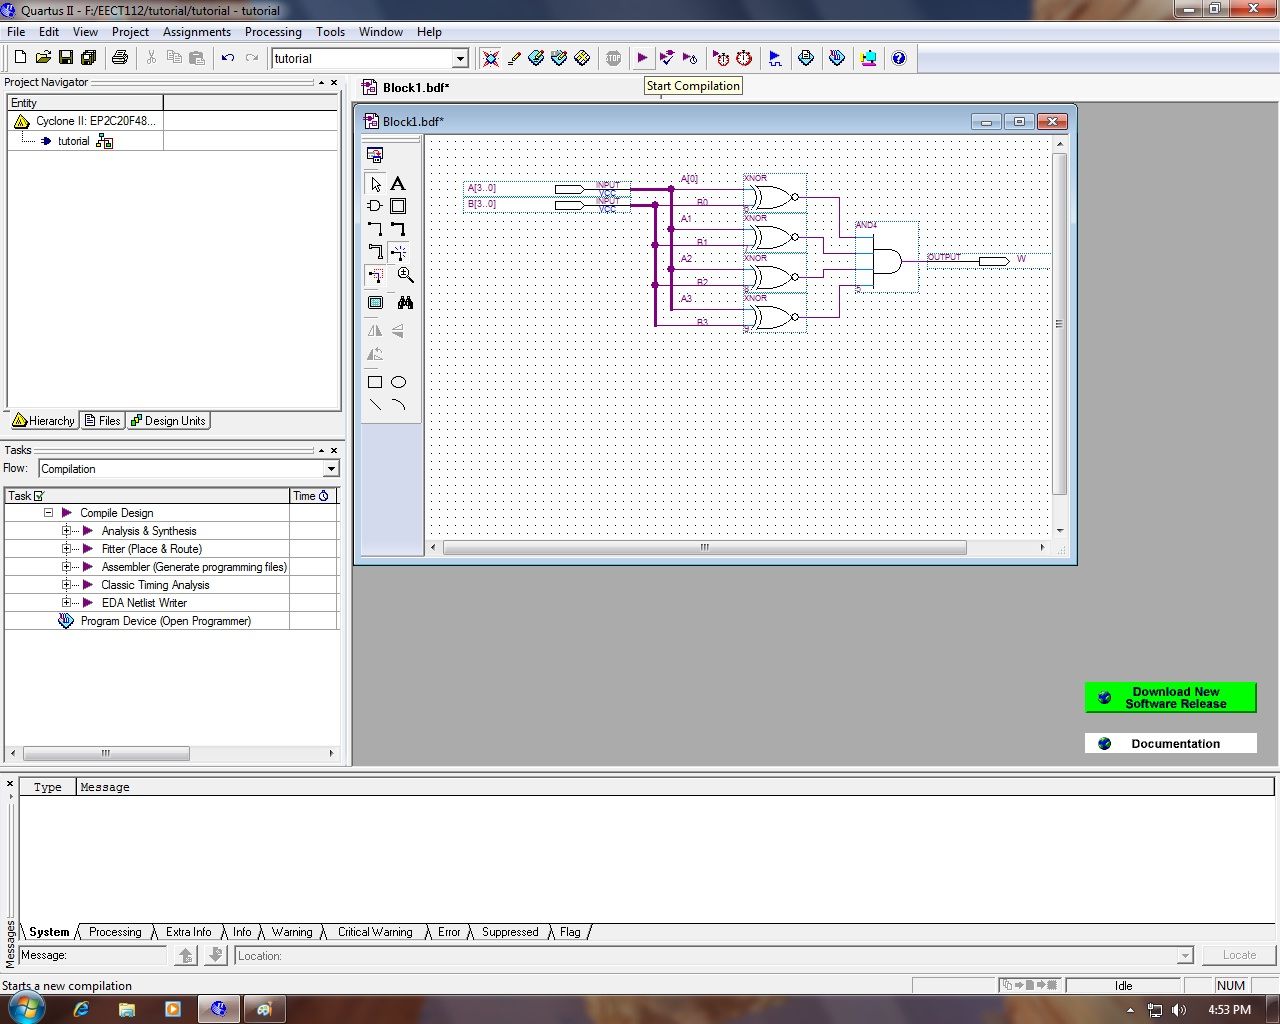Click the Selection arrow tool
Screen dimensions: 1280x1024
pyautogui.click(x=375, y=184)
